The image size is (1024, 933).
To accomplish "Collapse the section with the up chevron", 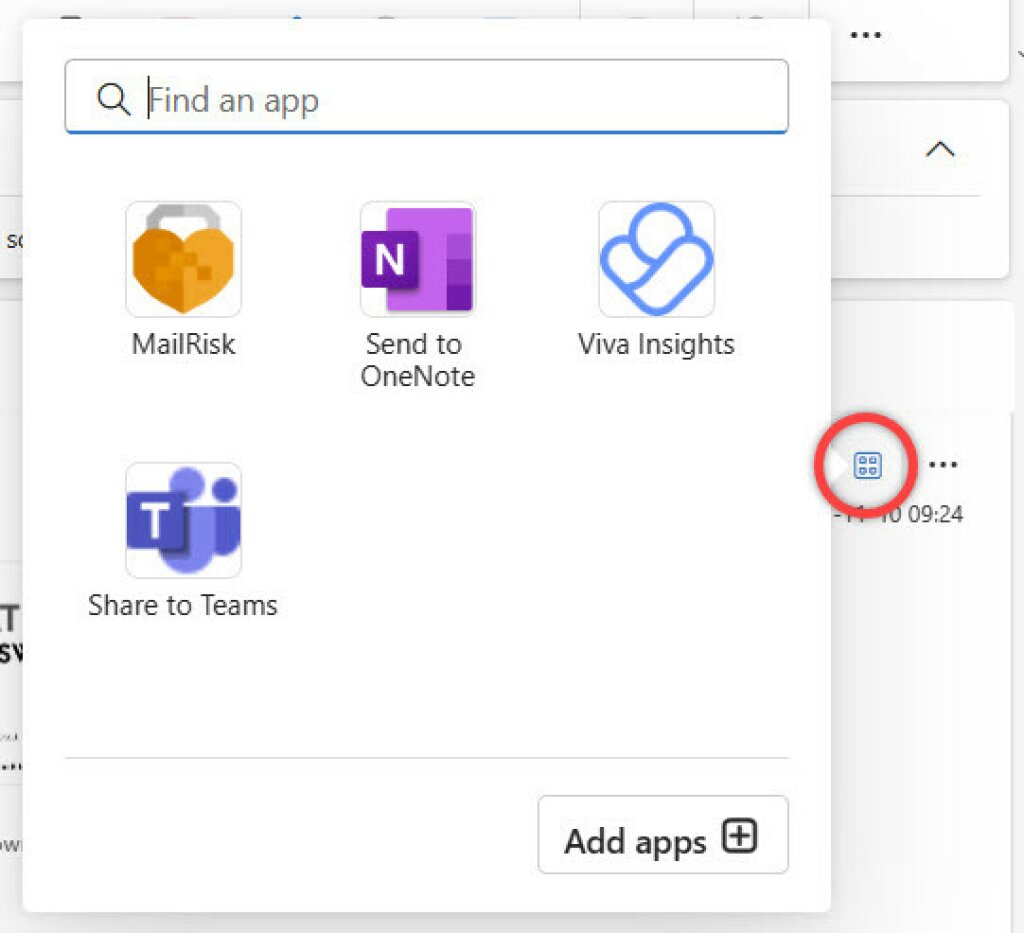I will 939,150.
